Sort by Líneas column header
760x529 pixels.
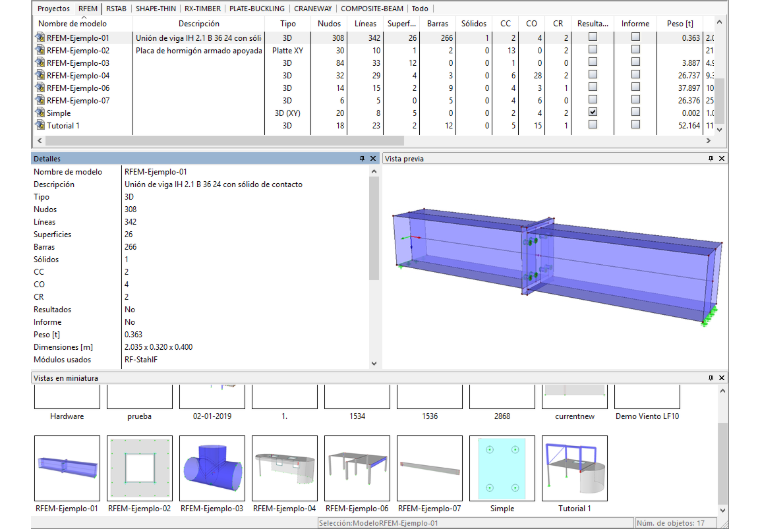coord(365,23)
